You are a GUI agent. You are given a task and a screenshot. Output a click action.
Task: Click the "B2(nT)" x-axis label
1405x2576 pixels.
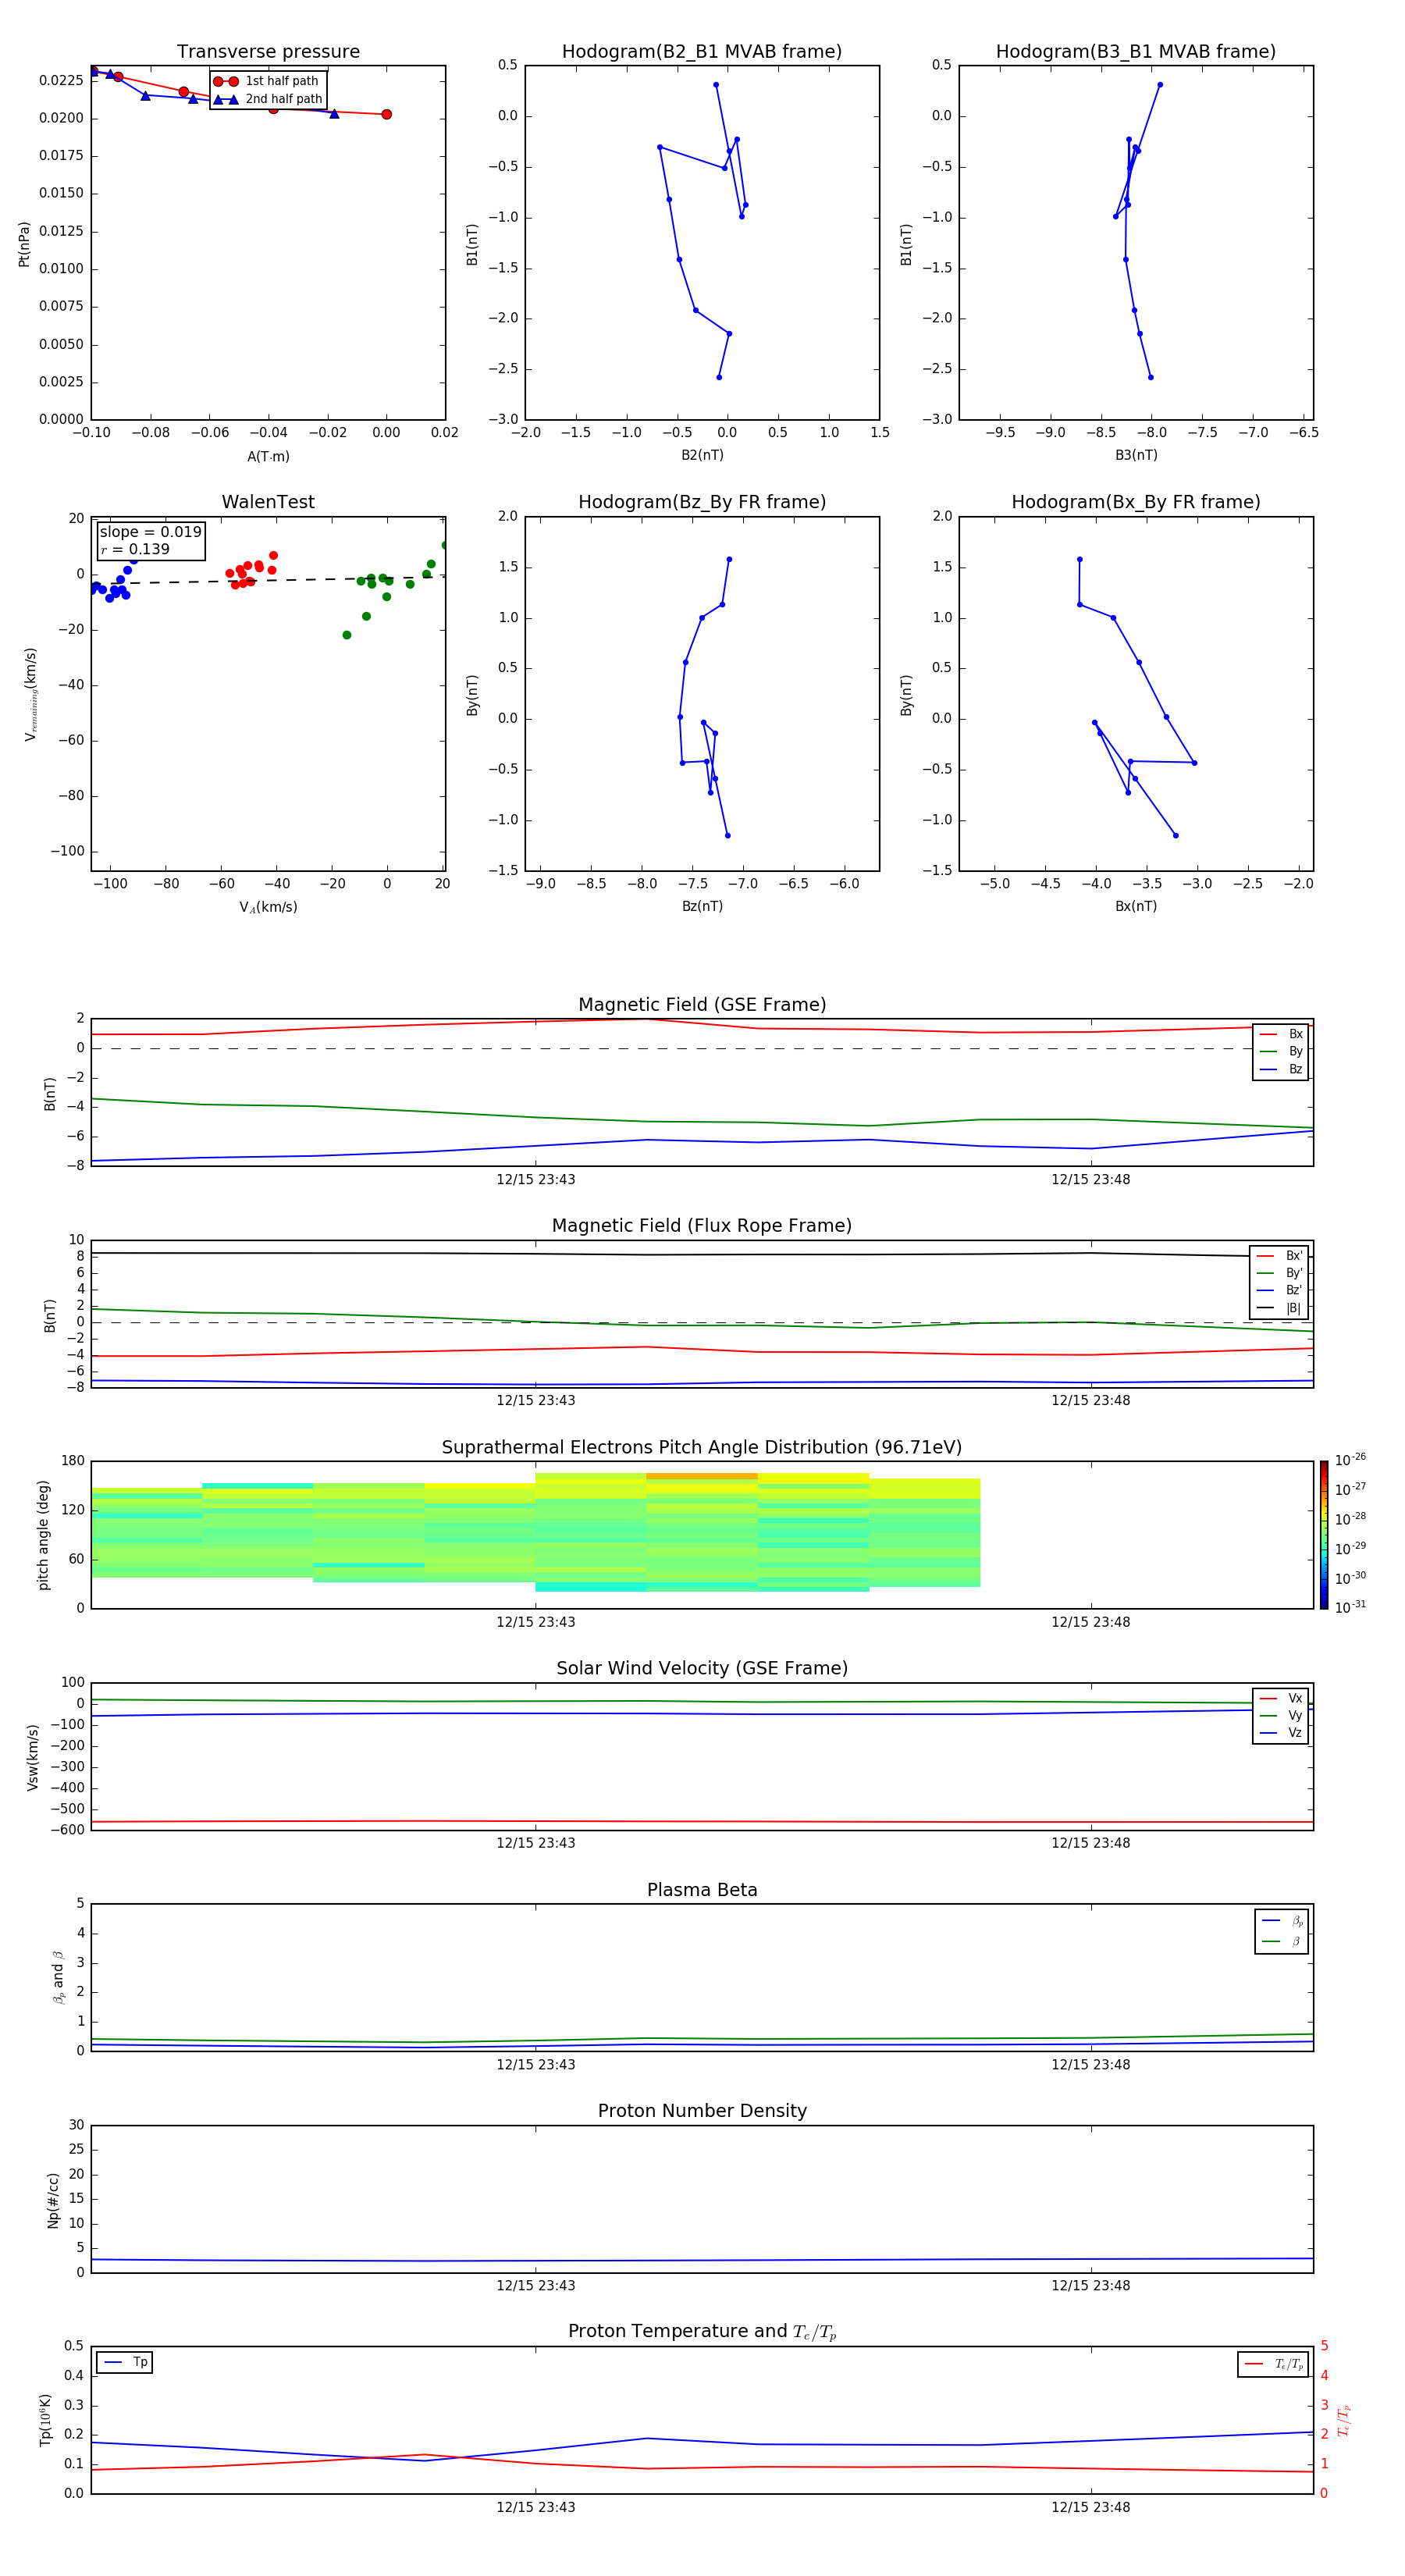(702, 456)
